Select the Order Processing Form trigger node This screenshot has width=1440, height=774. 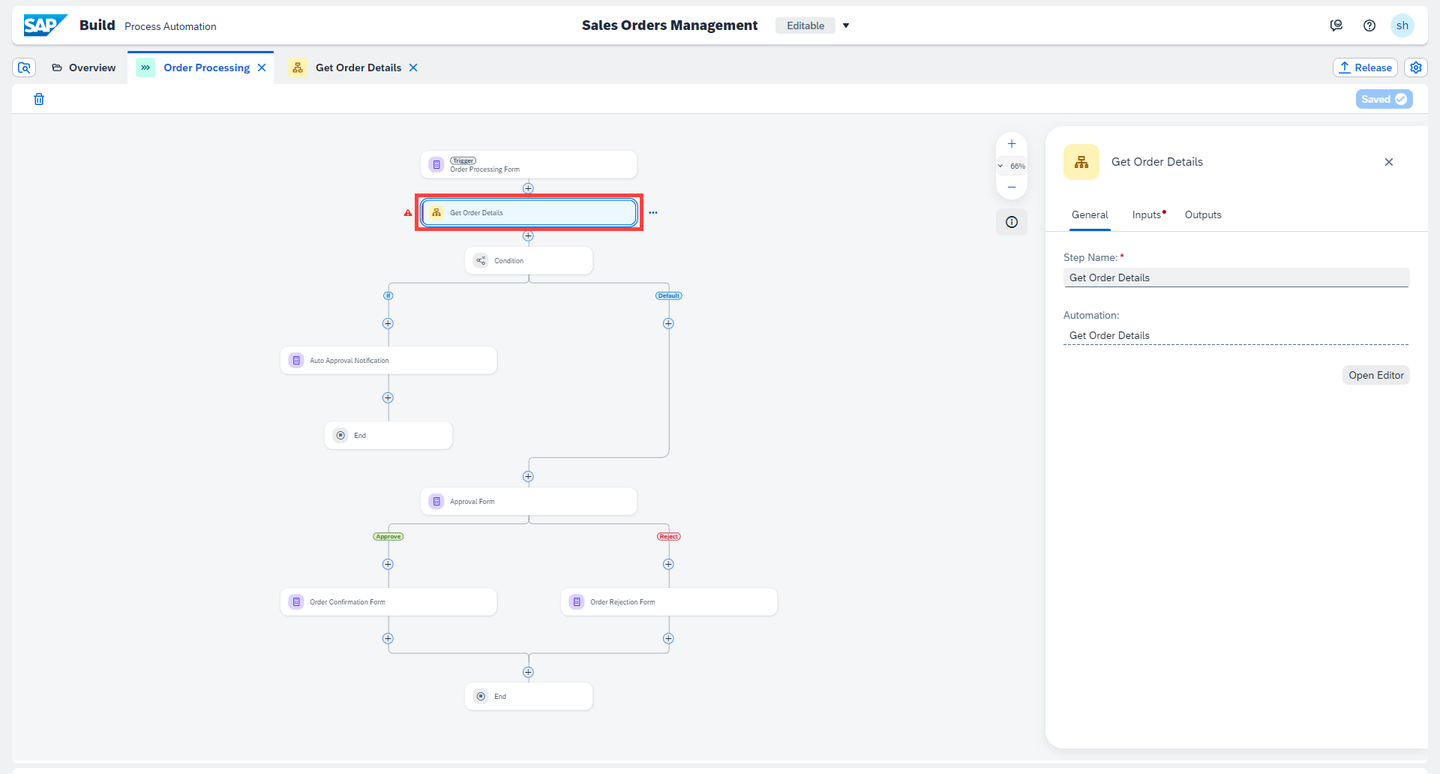[x=529, y=165]
